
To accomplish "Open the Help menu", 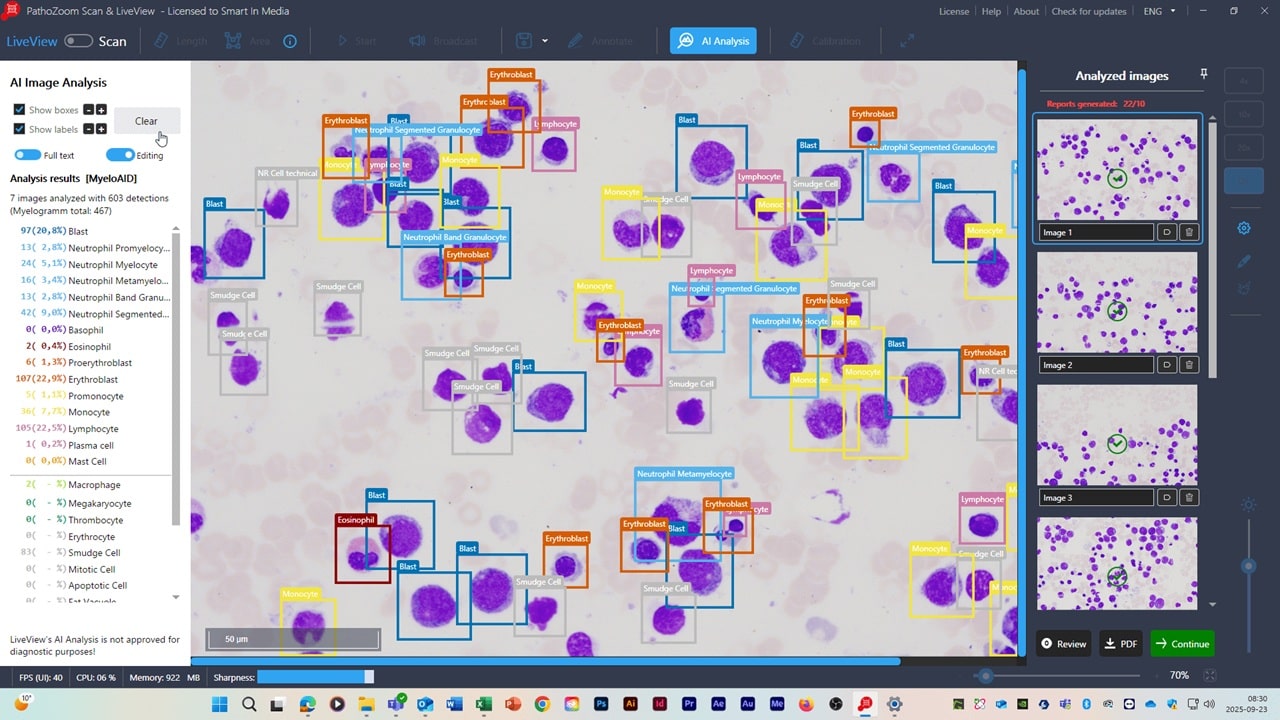I will tap(991, 11).
